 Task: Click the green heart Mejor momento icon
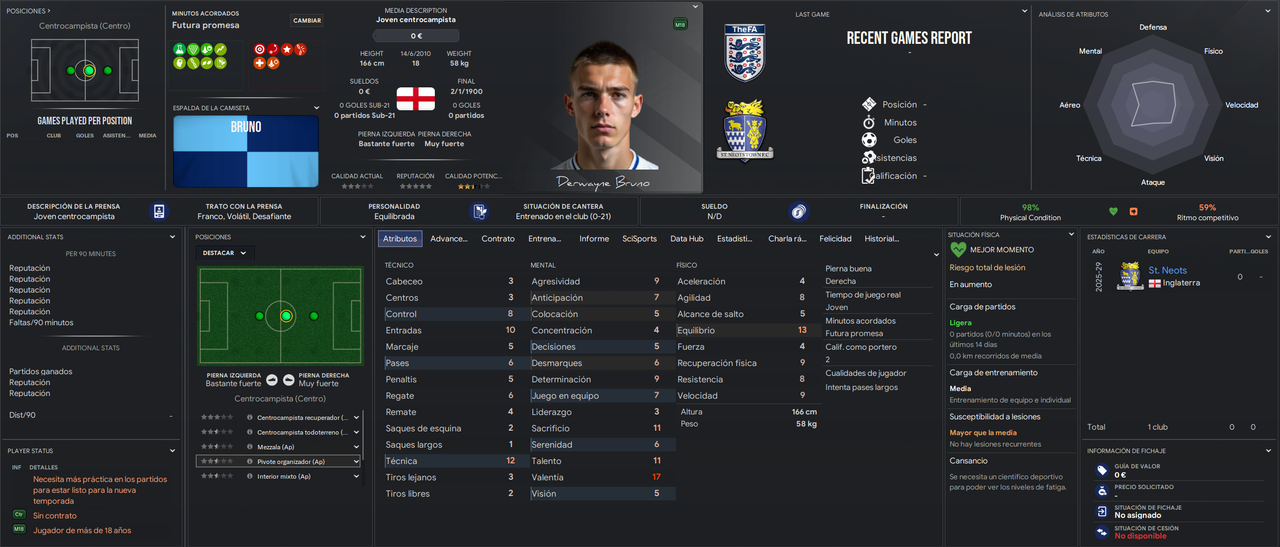pyautogui.click(x=958, y=250)
